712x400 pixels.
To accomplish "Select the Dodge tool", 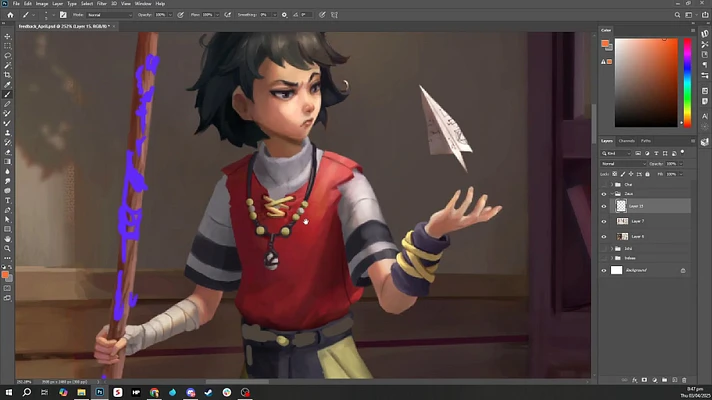I will click(7, 181).
